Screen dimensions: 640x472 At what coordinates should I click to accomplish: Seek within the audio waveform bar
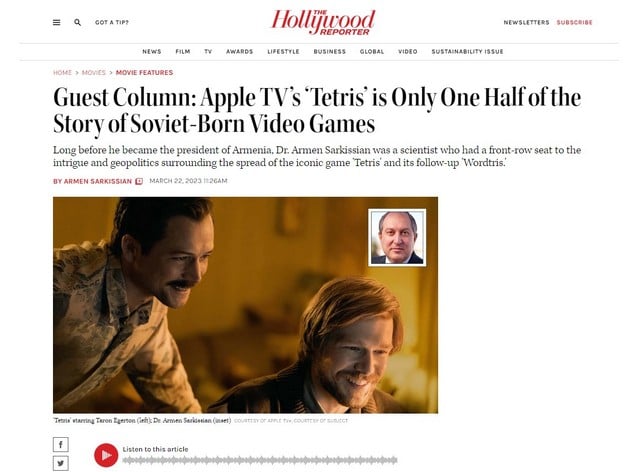click(260, 461)
